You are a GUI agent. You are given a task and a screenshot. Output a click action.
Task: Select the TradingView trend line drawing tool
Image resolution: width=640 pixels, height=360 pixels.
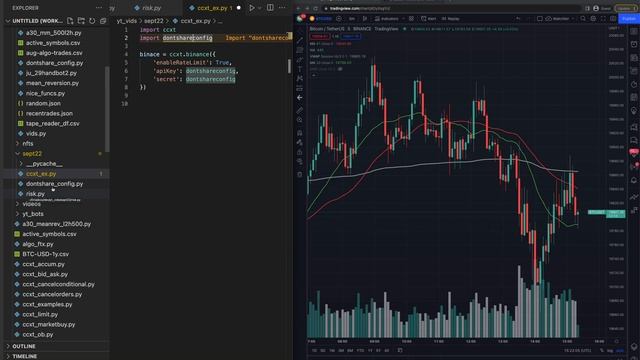300,40
